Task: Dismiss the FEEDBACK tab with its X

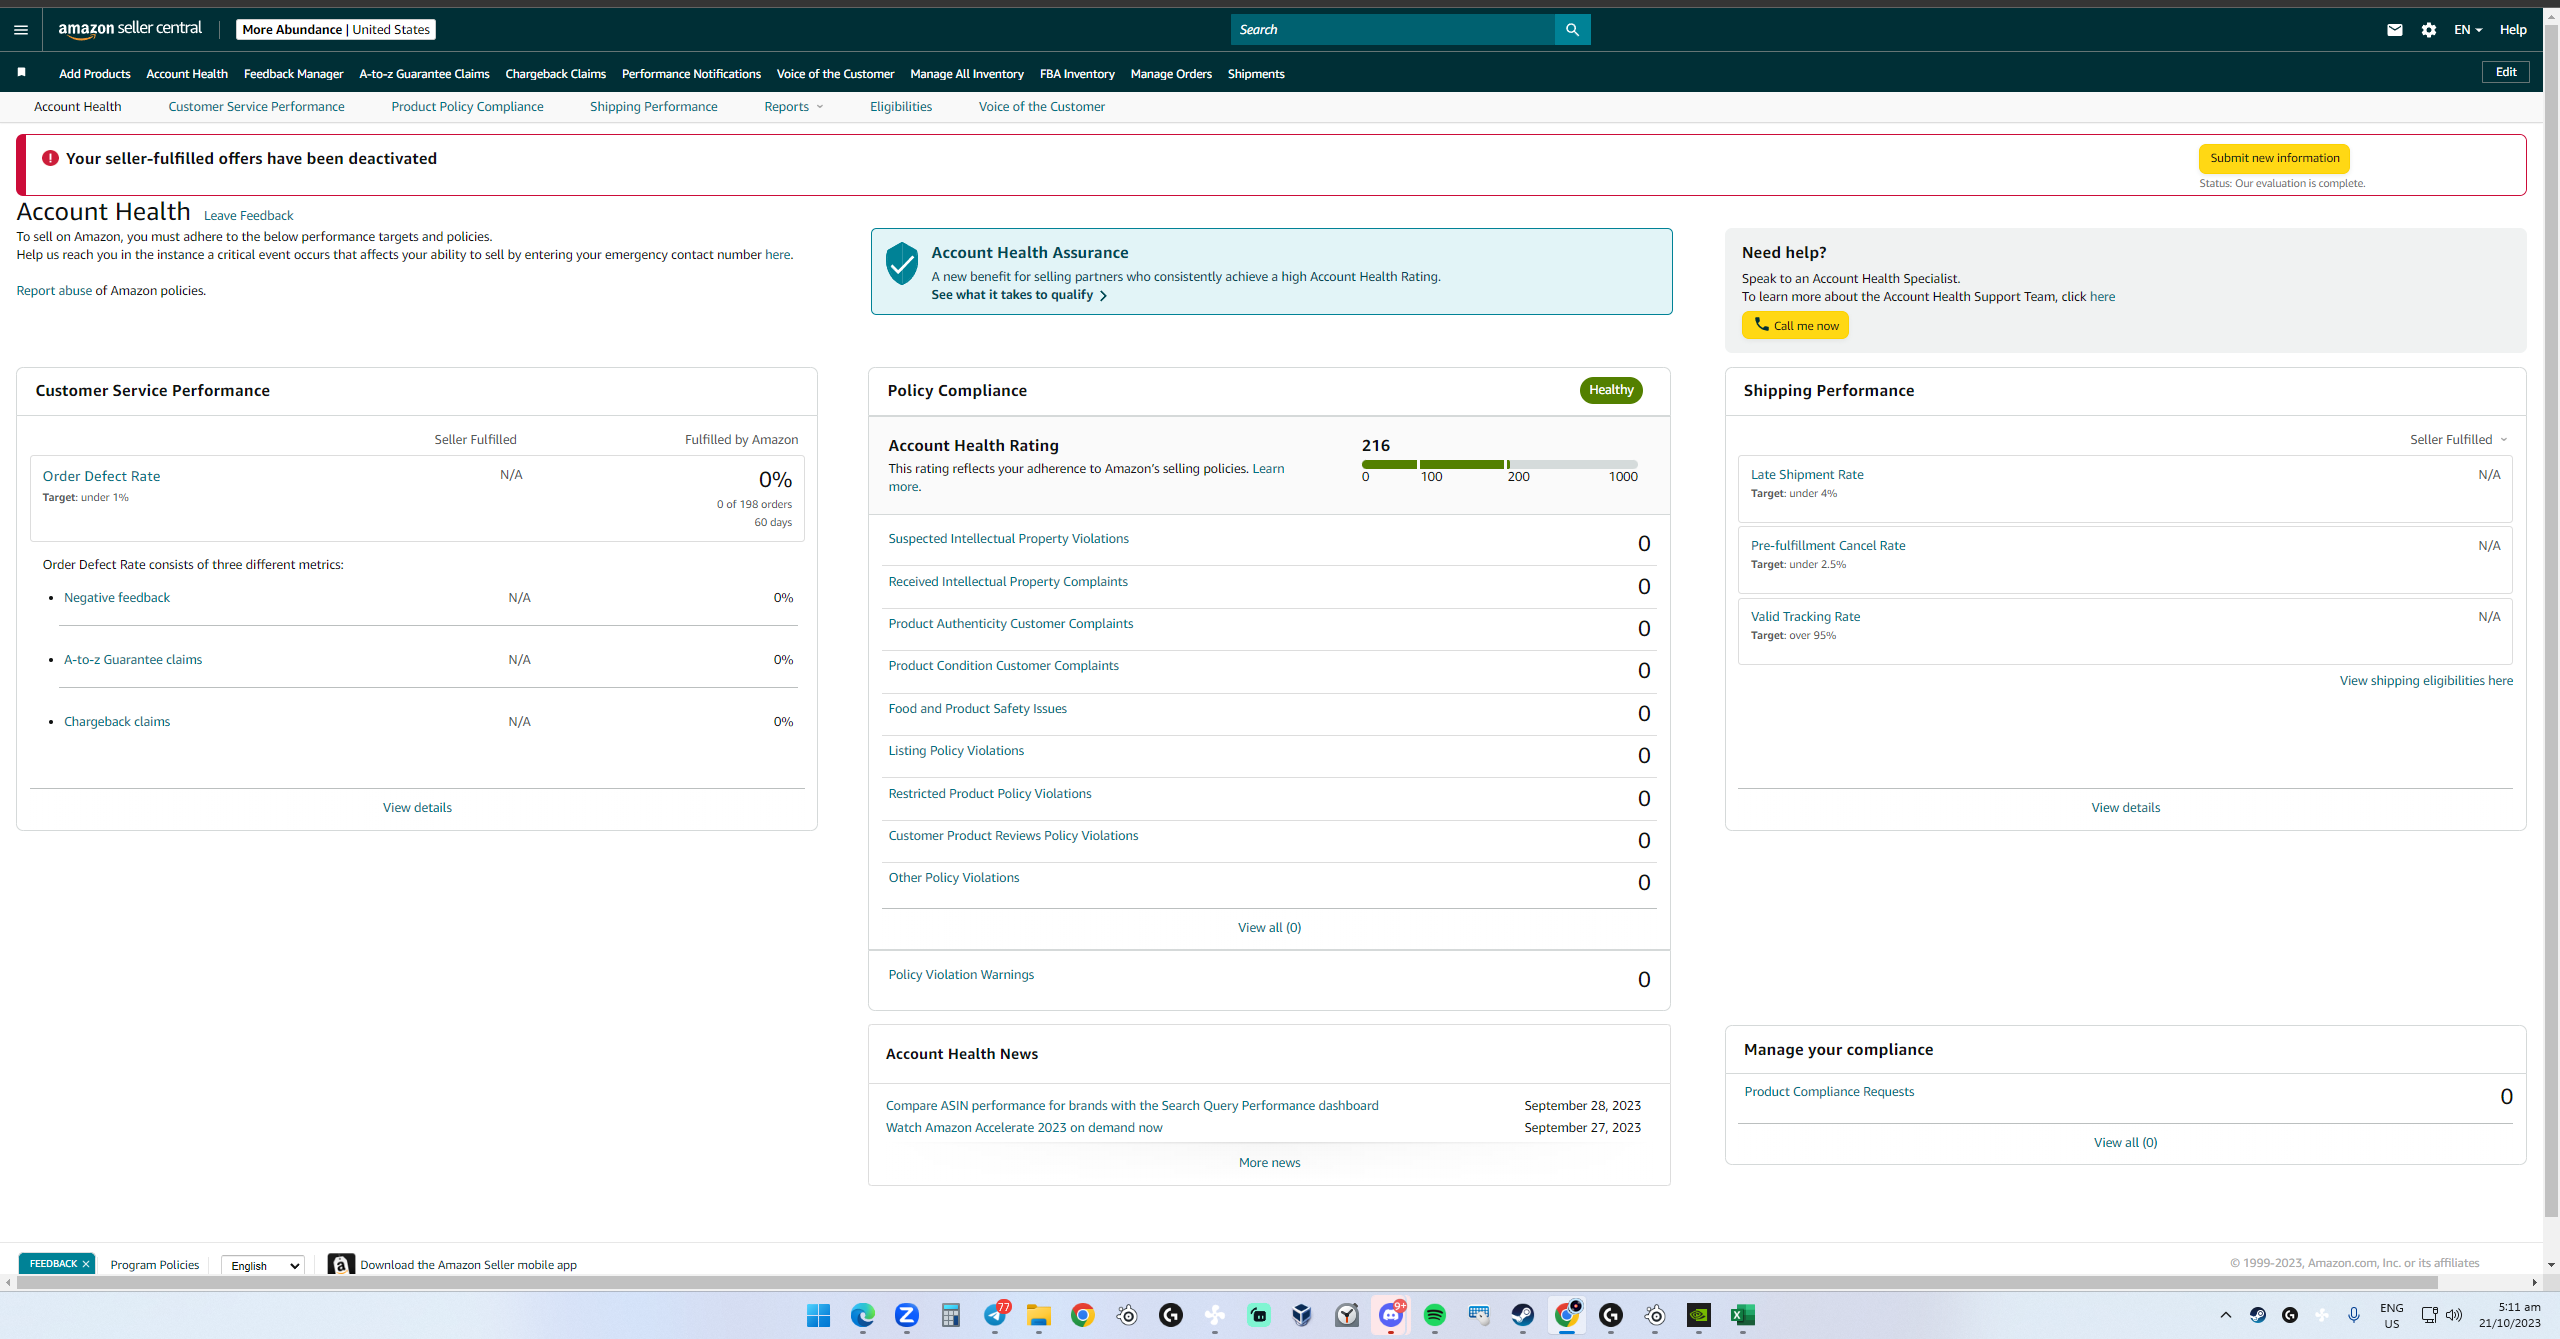Action: point(86,1264)
